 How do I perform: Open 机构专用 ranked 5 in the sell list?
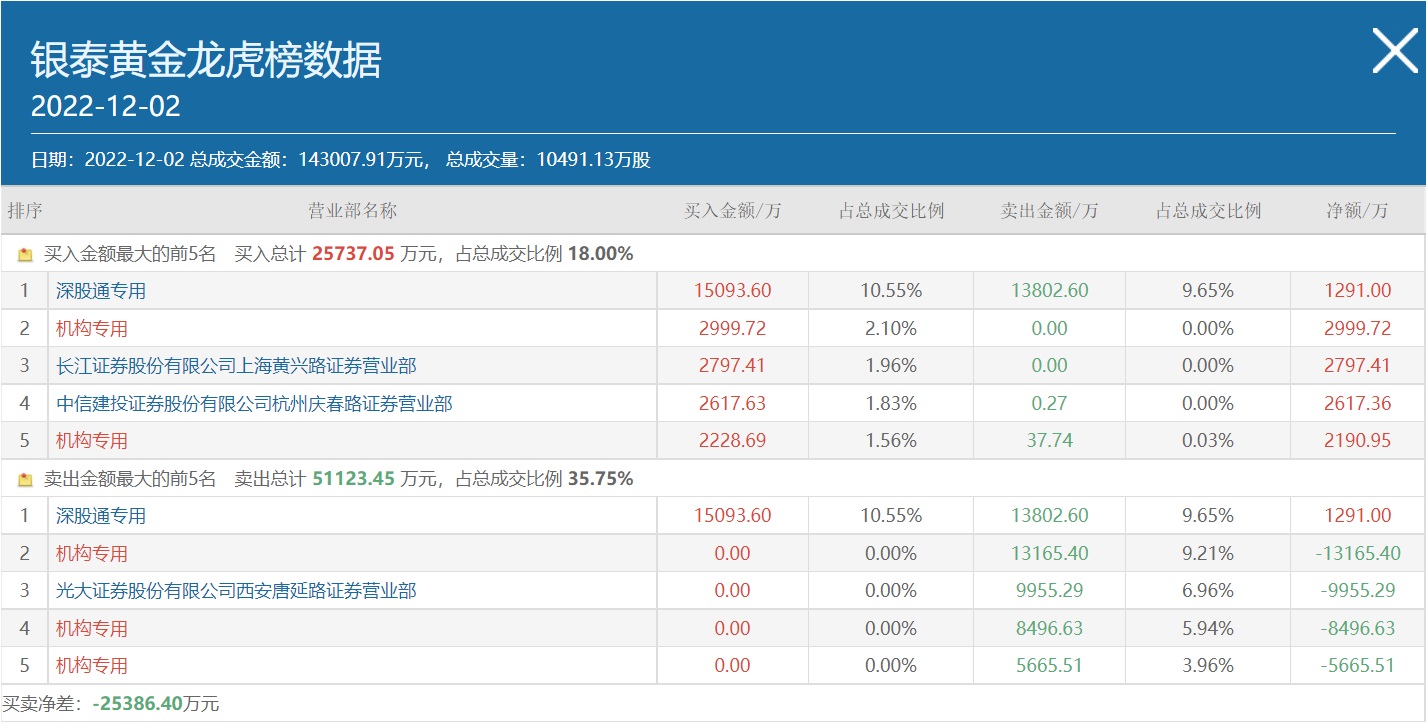[x=92, y=666]
